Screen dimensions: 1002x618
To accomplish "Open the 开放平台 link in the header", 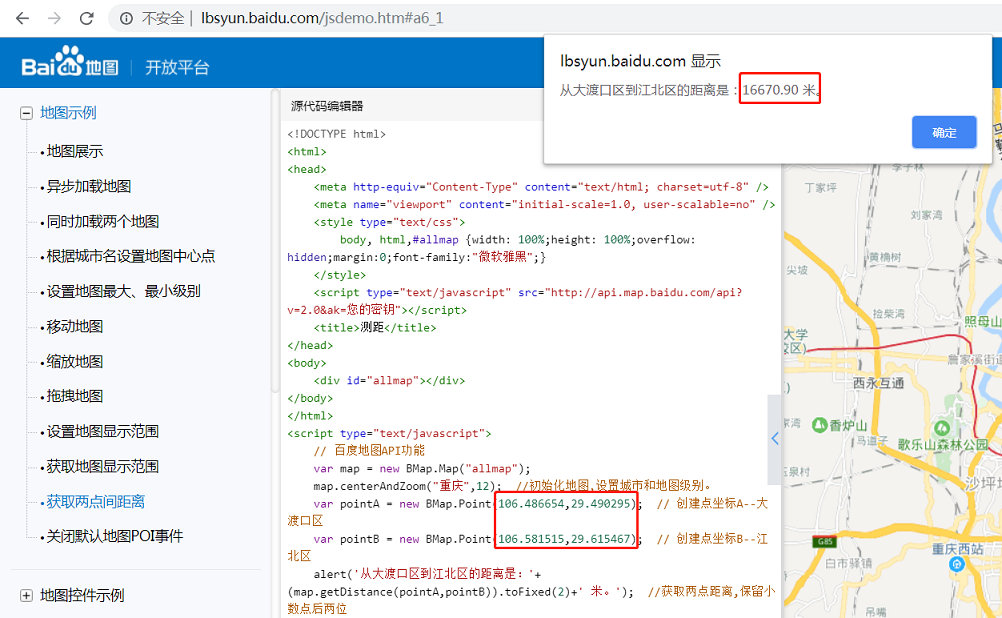I will 177,68.
